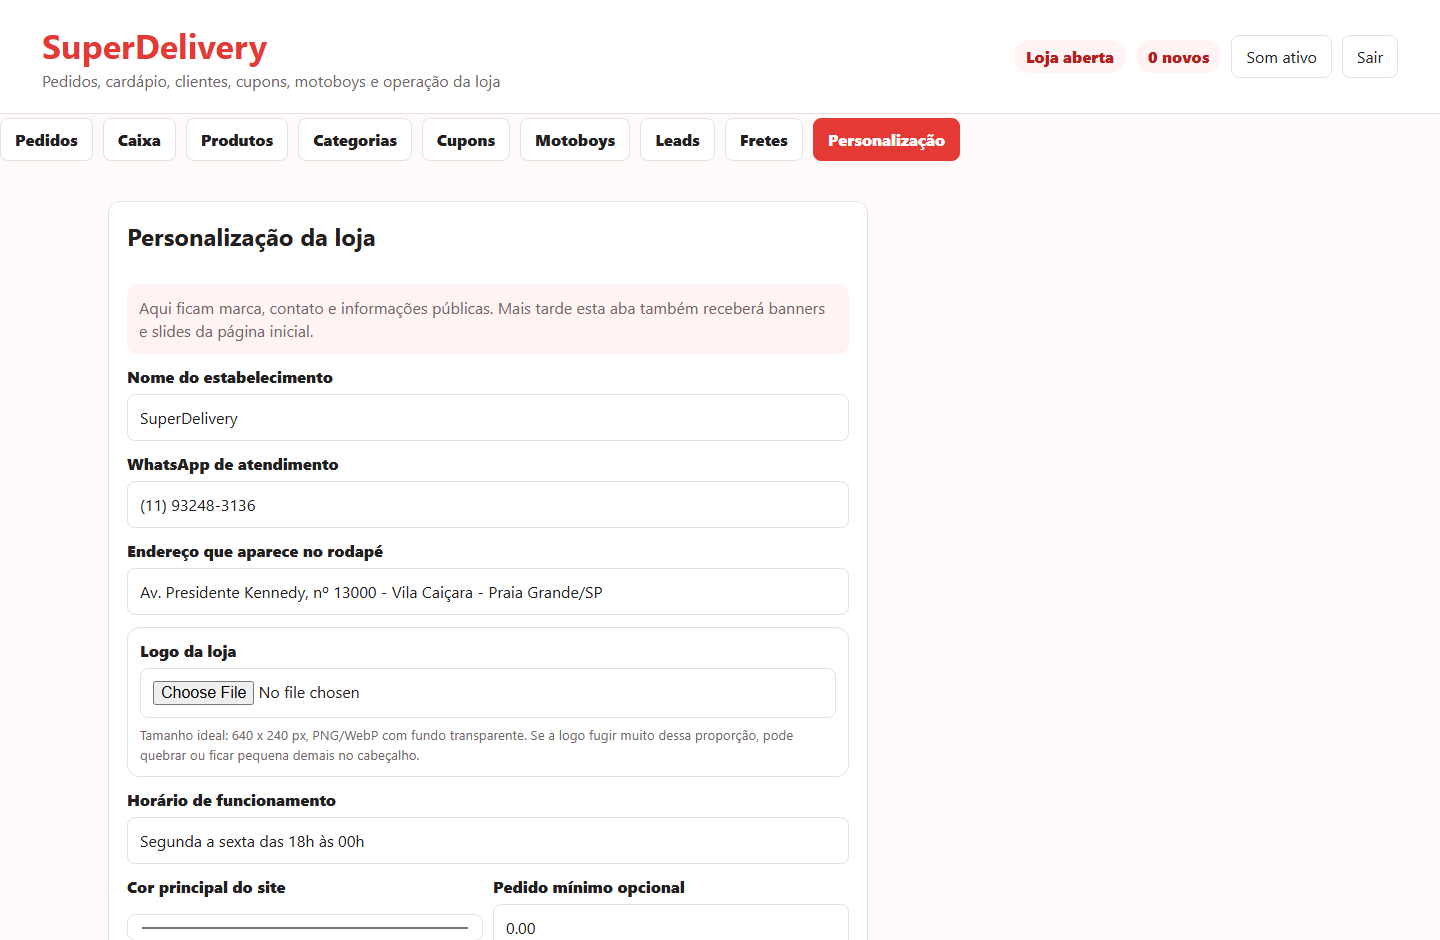This screenshot has height=940, width=1440.
Task: Select the Personalização tab
Action: [886, 140]
